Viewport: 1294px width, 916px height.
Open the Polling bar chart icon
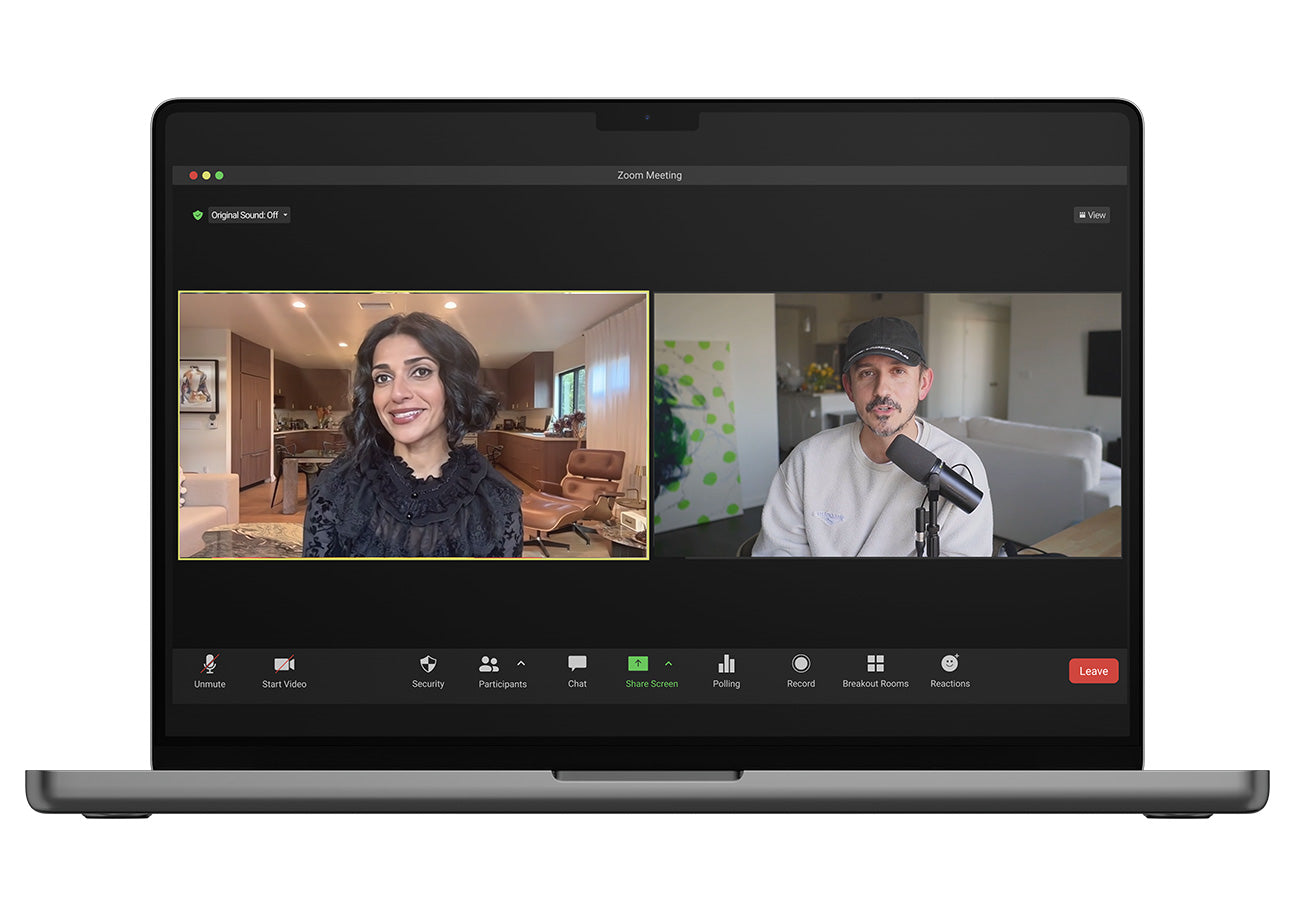[x=726, y=664]
